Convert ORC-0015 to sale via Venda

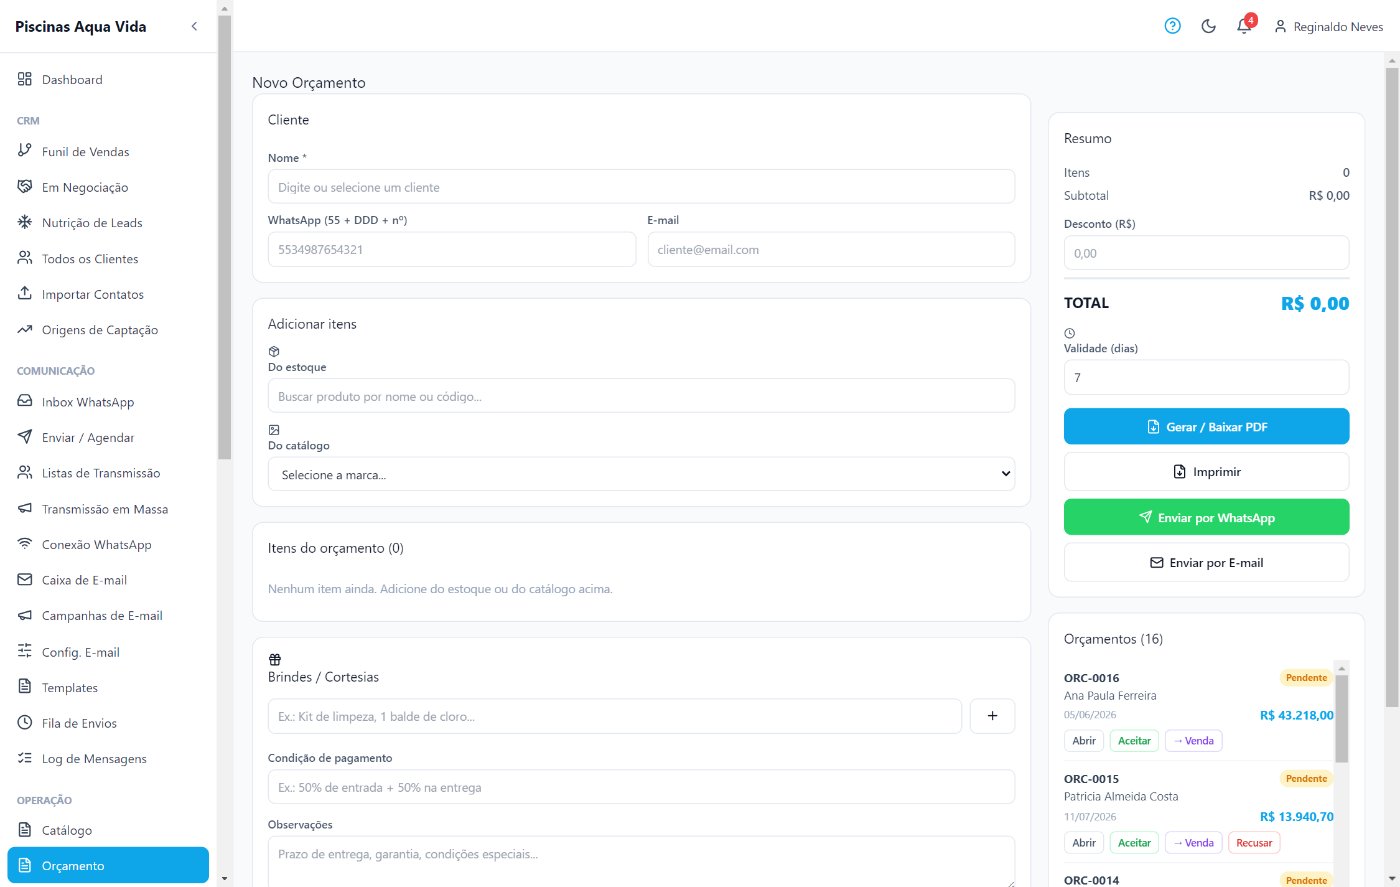1193,843
